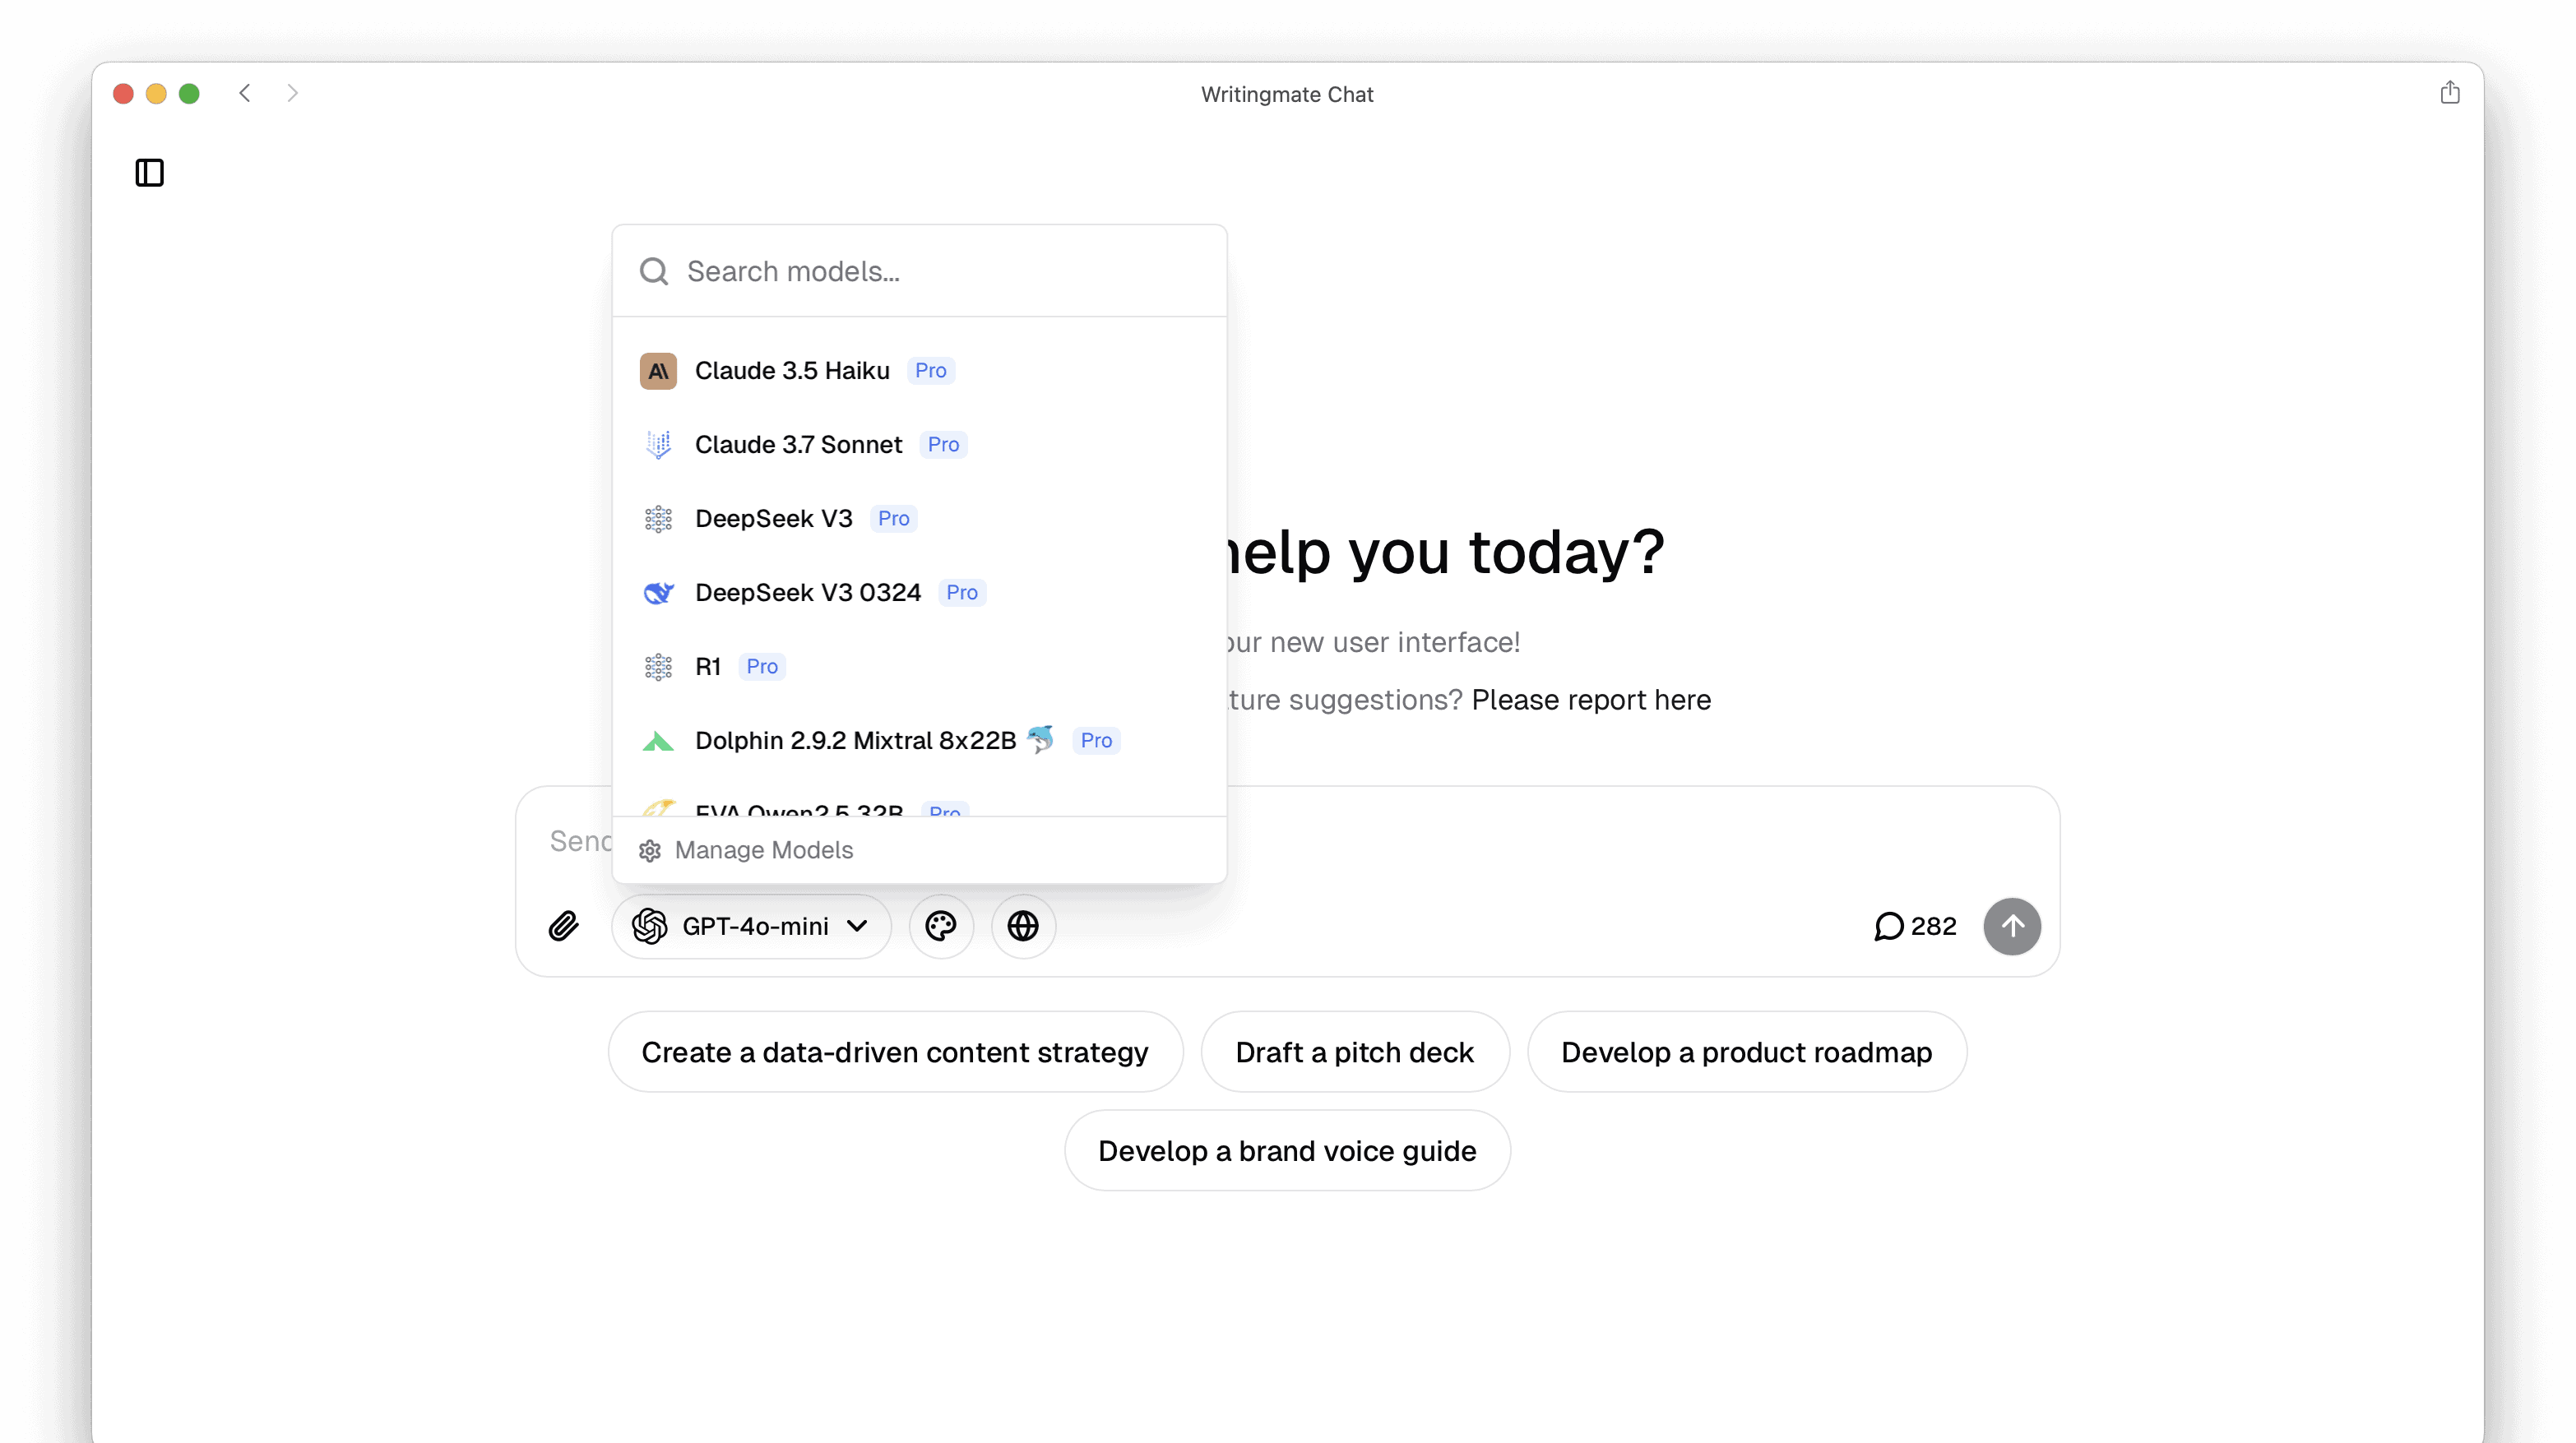2576x1443 pixels.
Task: Select Dolphin 2.9.2 Mixtral 8x22B model
Action: [x=855, y=741]
